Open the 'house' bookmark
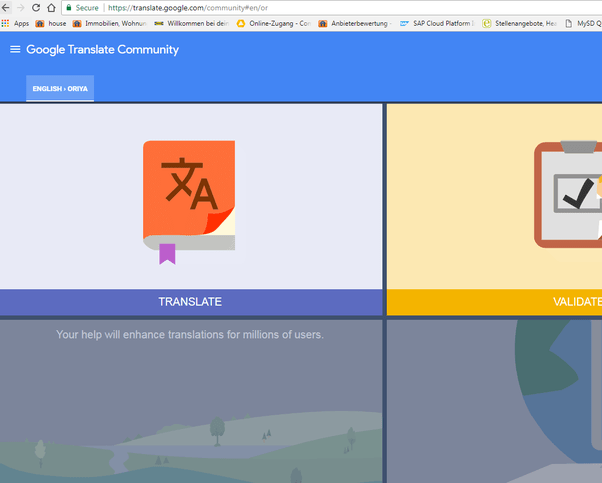 pyautogui.click(x=51, y=23)
